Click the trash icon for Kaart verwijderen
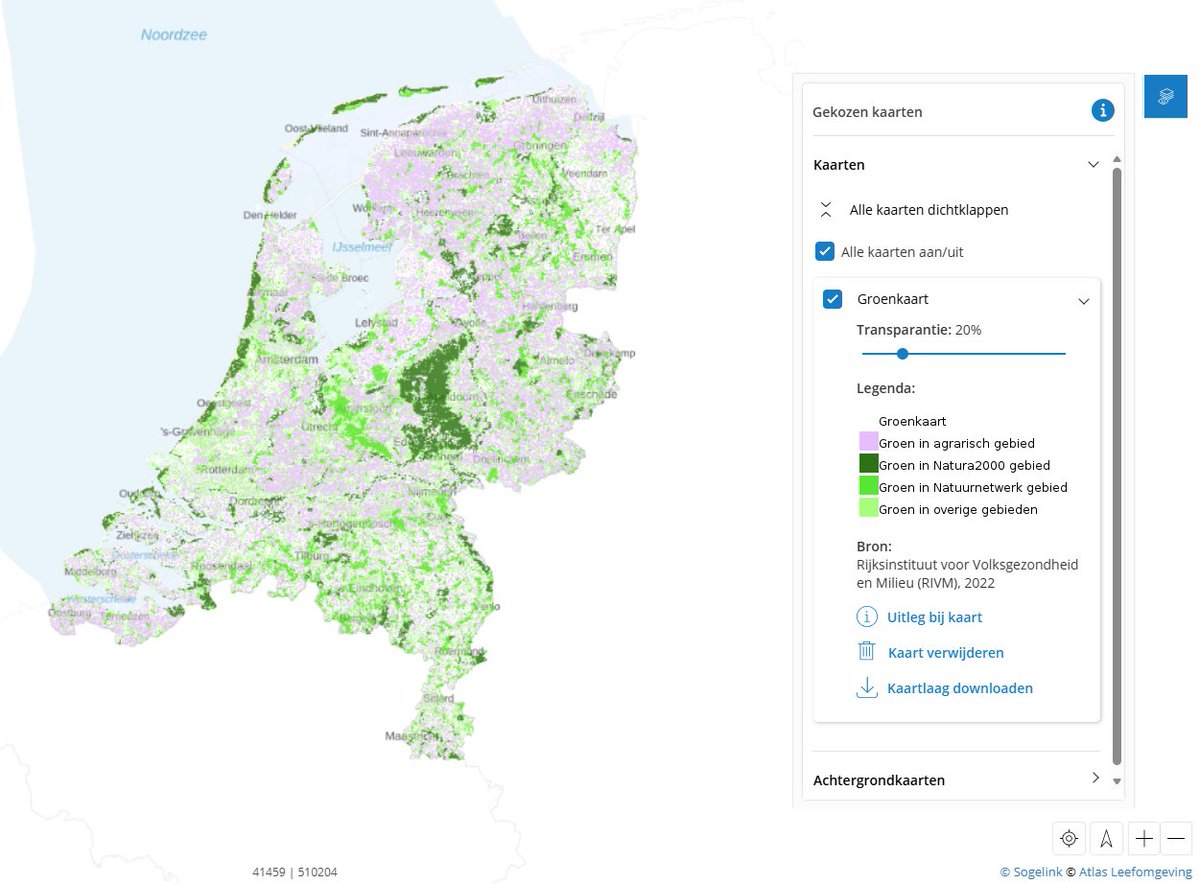The height and width of the screenshot is (884, 1200). click(x=865, y=651)
